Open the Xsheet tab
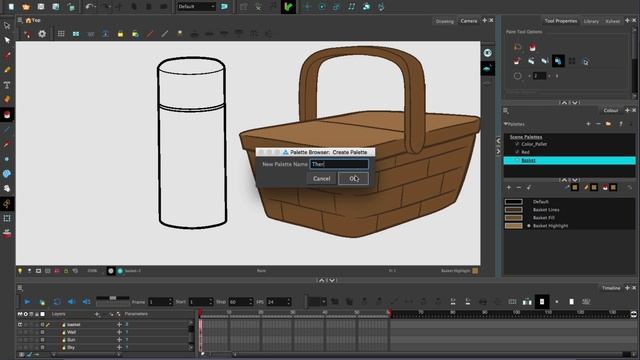Screen dimensions: 640x360 612,21
